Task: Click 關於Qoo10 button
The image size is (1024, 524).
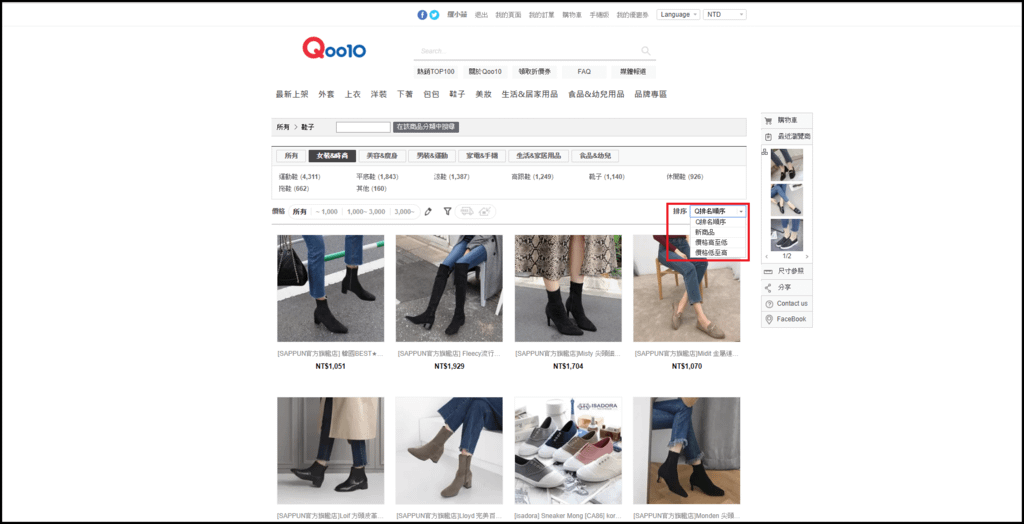Action: point(485,71)
